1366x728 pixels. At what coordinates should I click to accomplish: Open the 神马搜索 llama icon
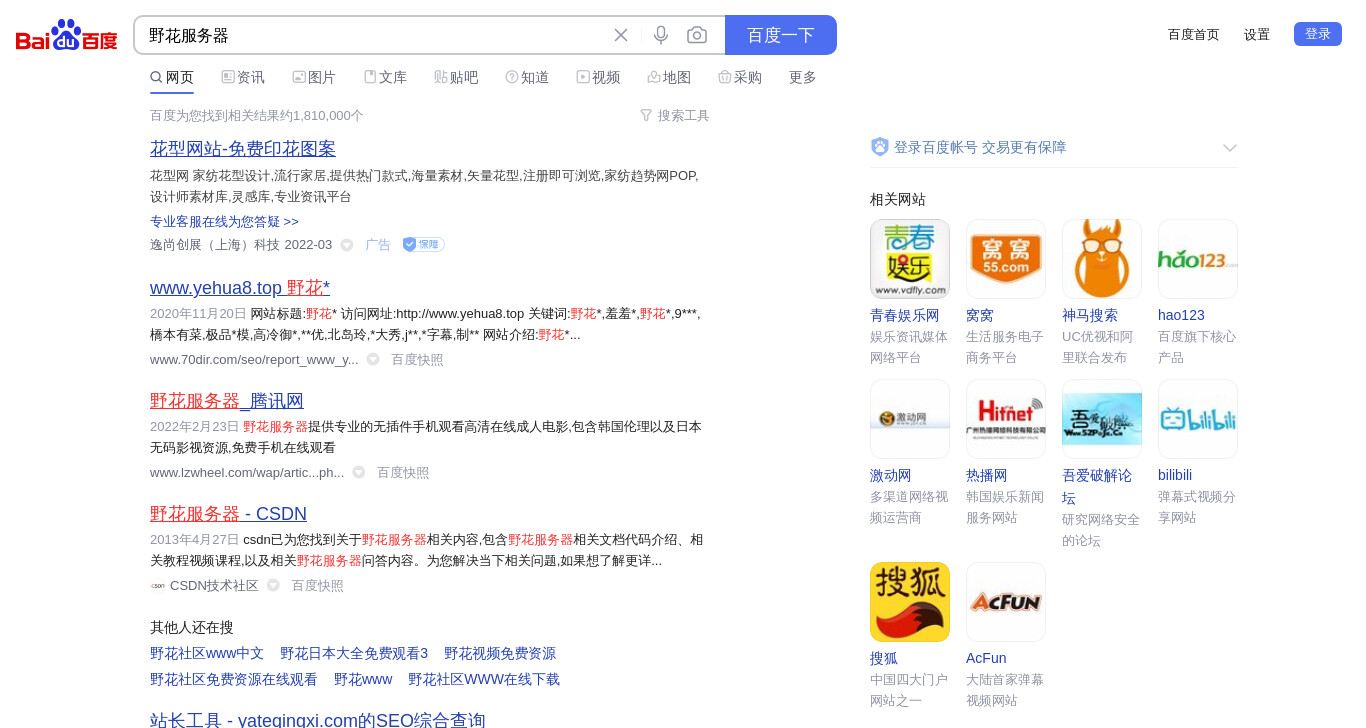pyautogui.click(x=1102, y=259)
